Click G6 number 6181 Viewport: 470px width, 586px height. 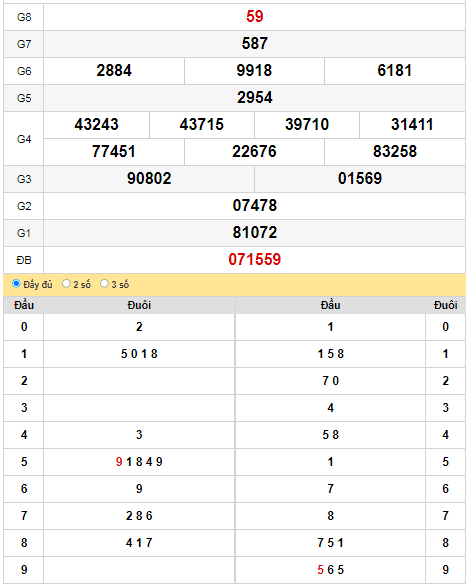point(395,71)
